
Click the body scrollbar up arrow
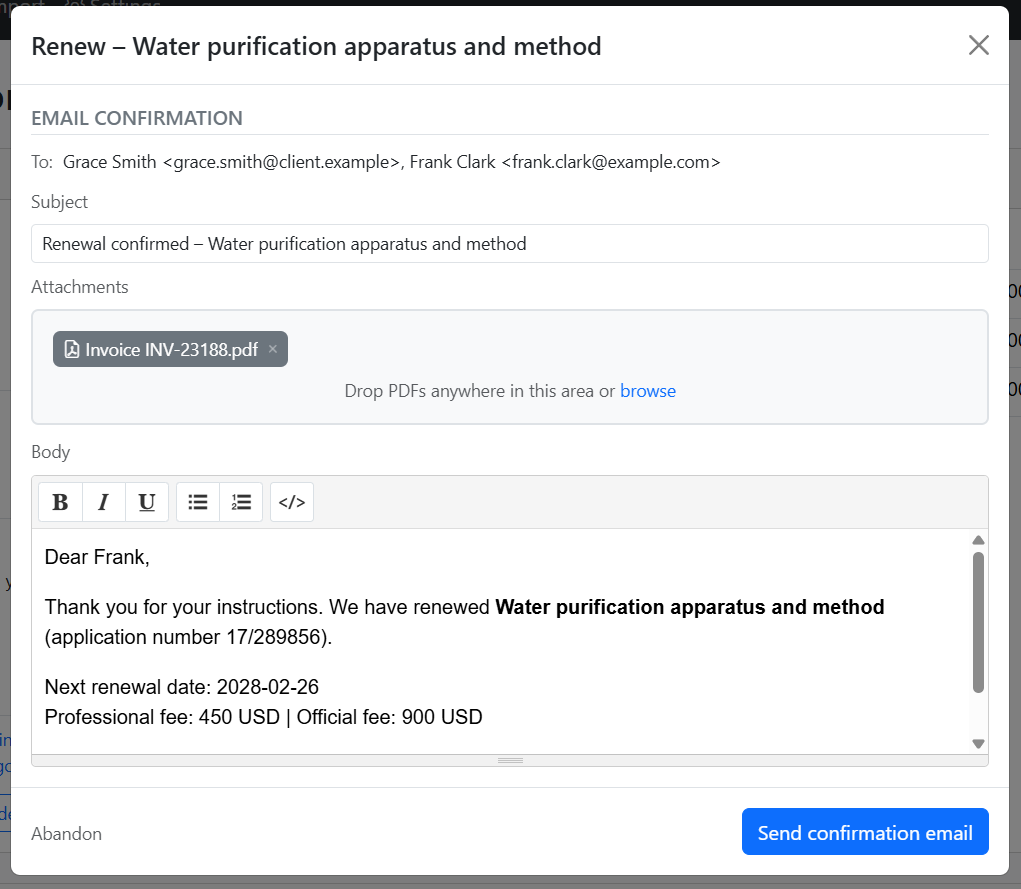point(978,540)
